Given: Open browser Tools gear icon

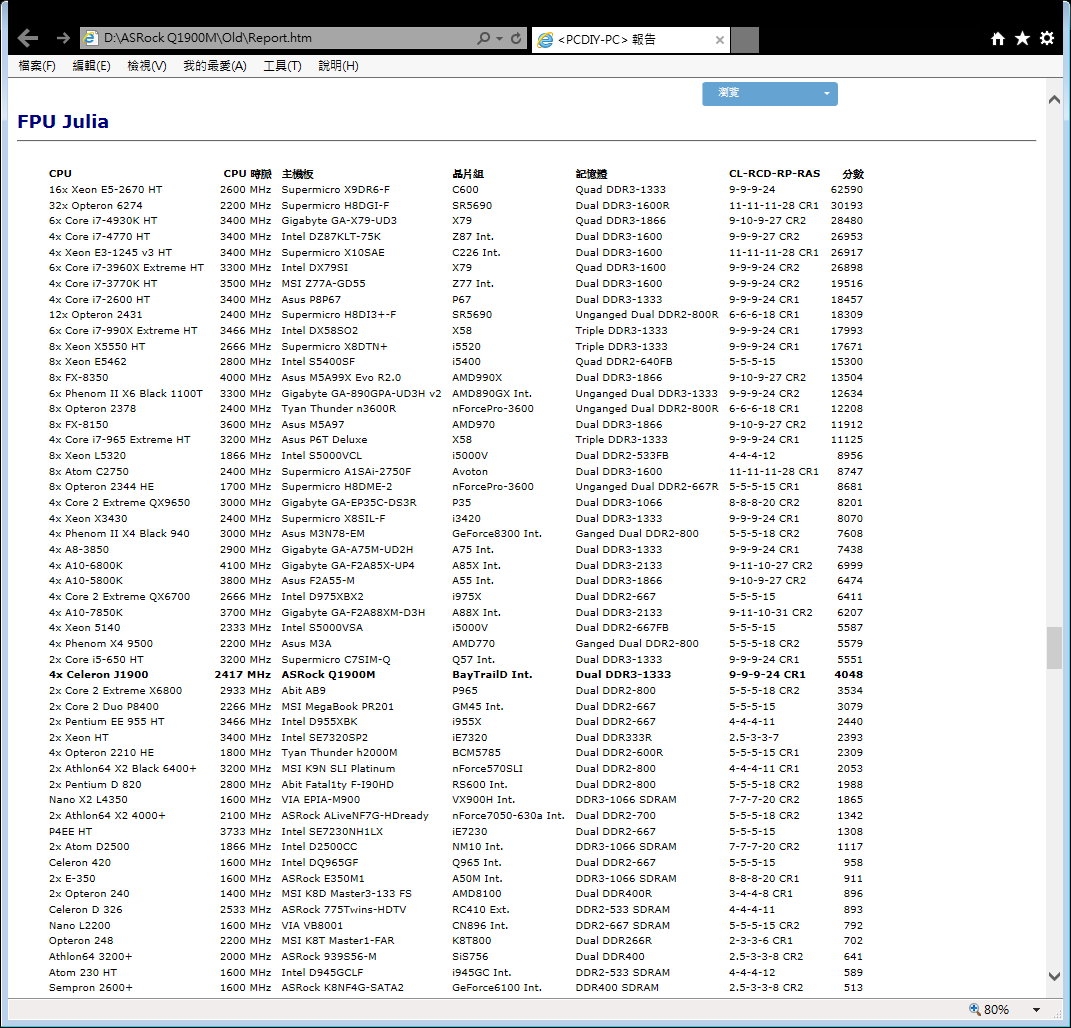Looking at the screenshot, I should (1047, 38).
